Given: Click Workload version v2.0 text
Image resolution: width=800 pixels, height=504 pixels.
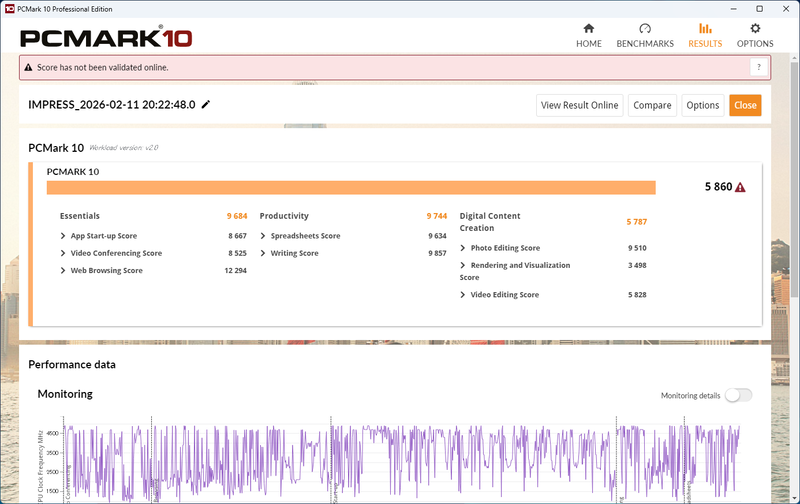Looking at the screenshot, I should click(x=124, y=148).
